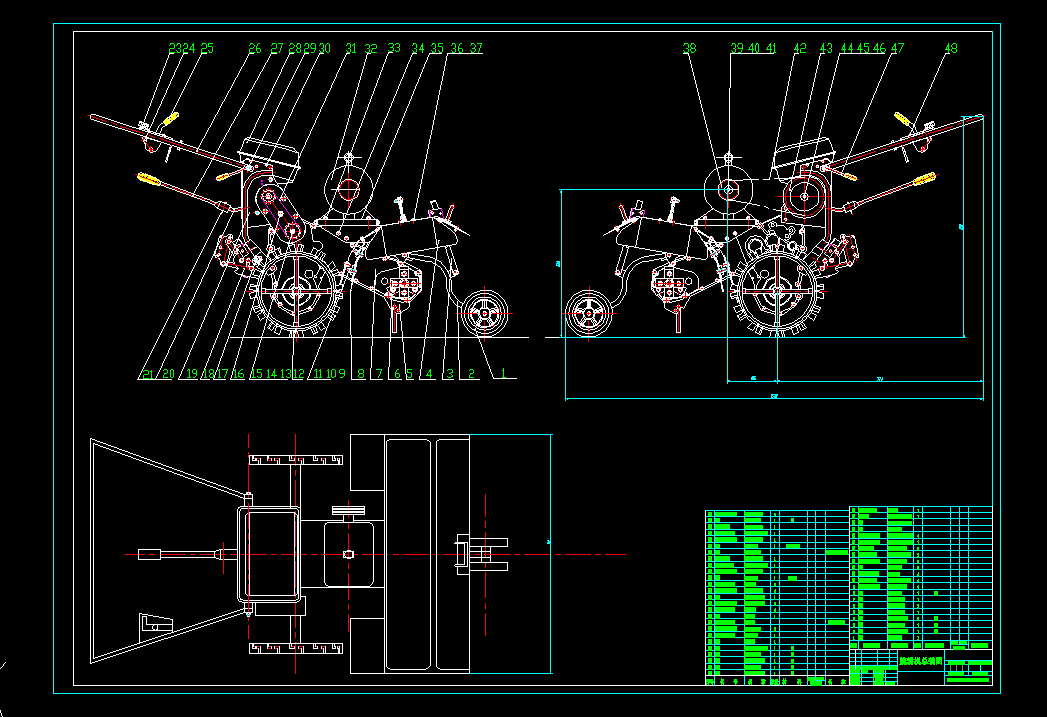
Task: Select part callout number 43
Action: [826, 48]
